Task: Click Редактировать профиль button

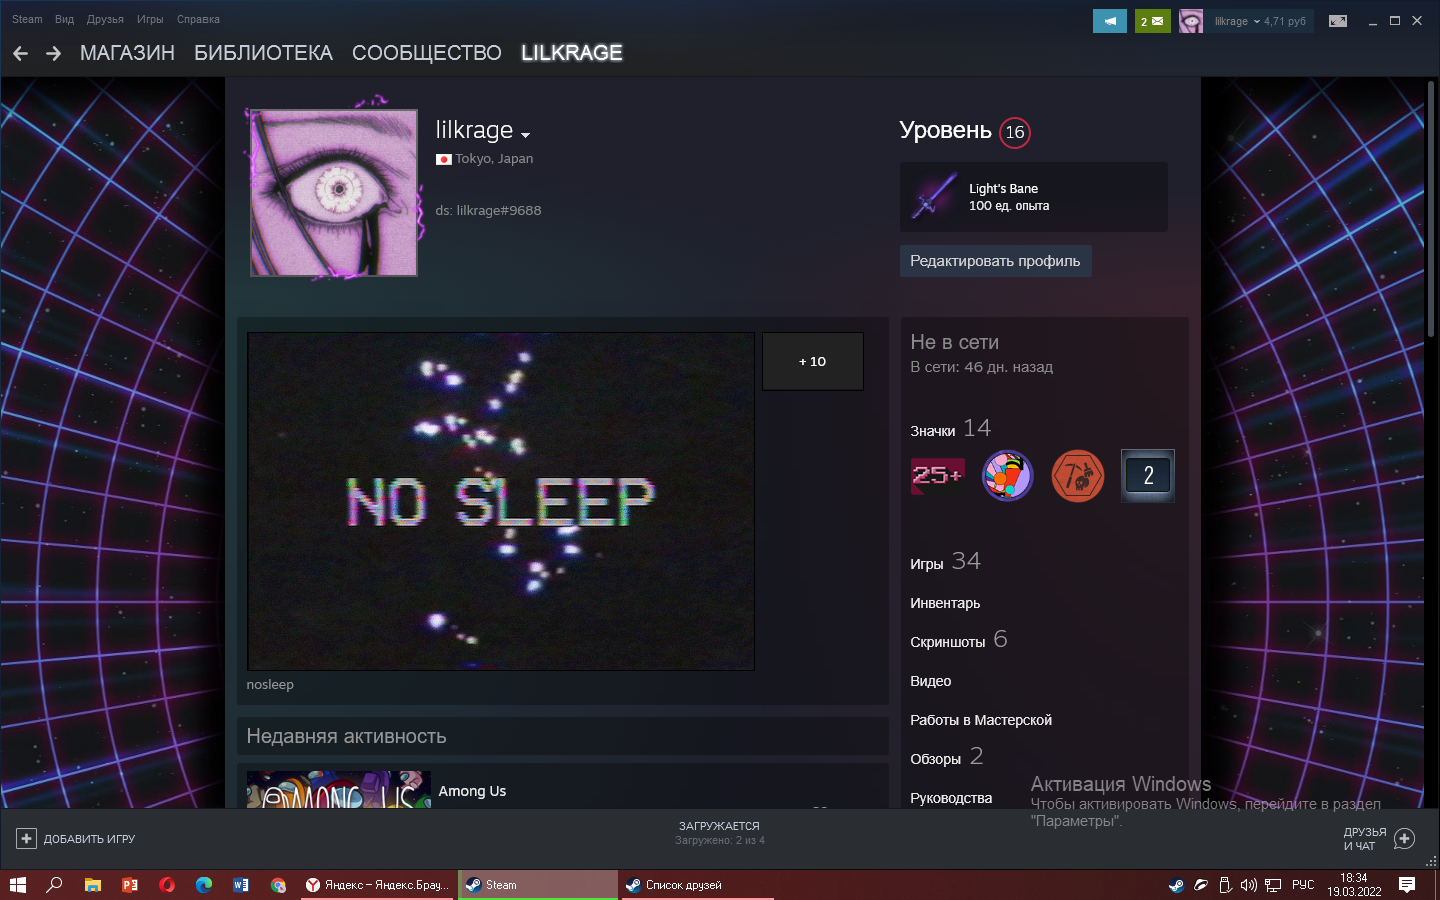Action: click(x=995, y=261)
